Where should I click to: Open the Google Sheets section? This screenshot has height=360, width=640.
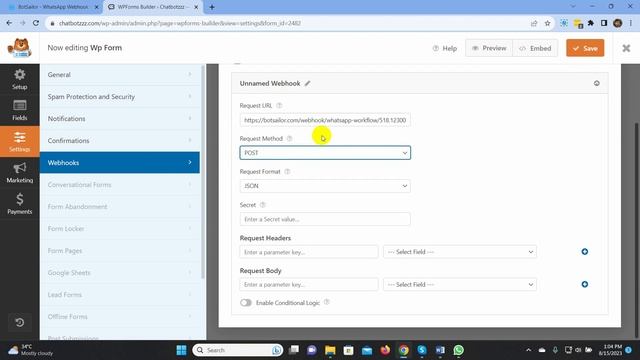coord(120,273)
